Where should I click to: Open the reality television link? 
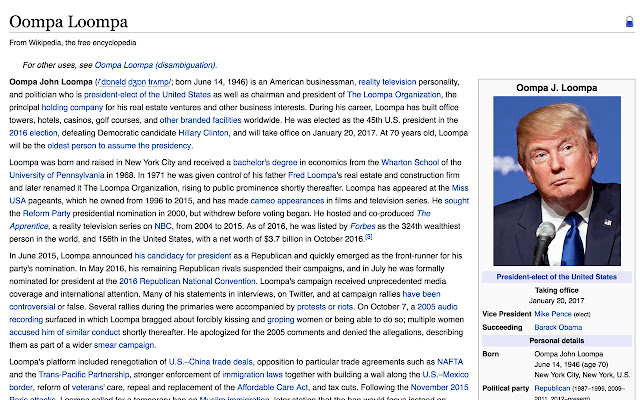click(387, 82)
